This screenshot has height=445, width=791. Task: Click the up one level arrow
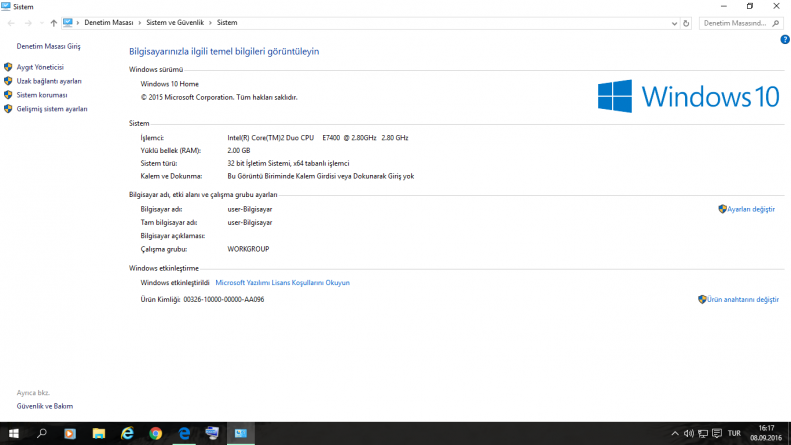(x=53, y=23)
